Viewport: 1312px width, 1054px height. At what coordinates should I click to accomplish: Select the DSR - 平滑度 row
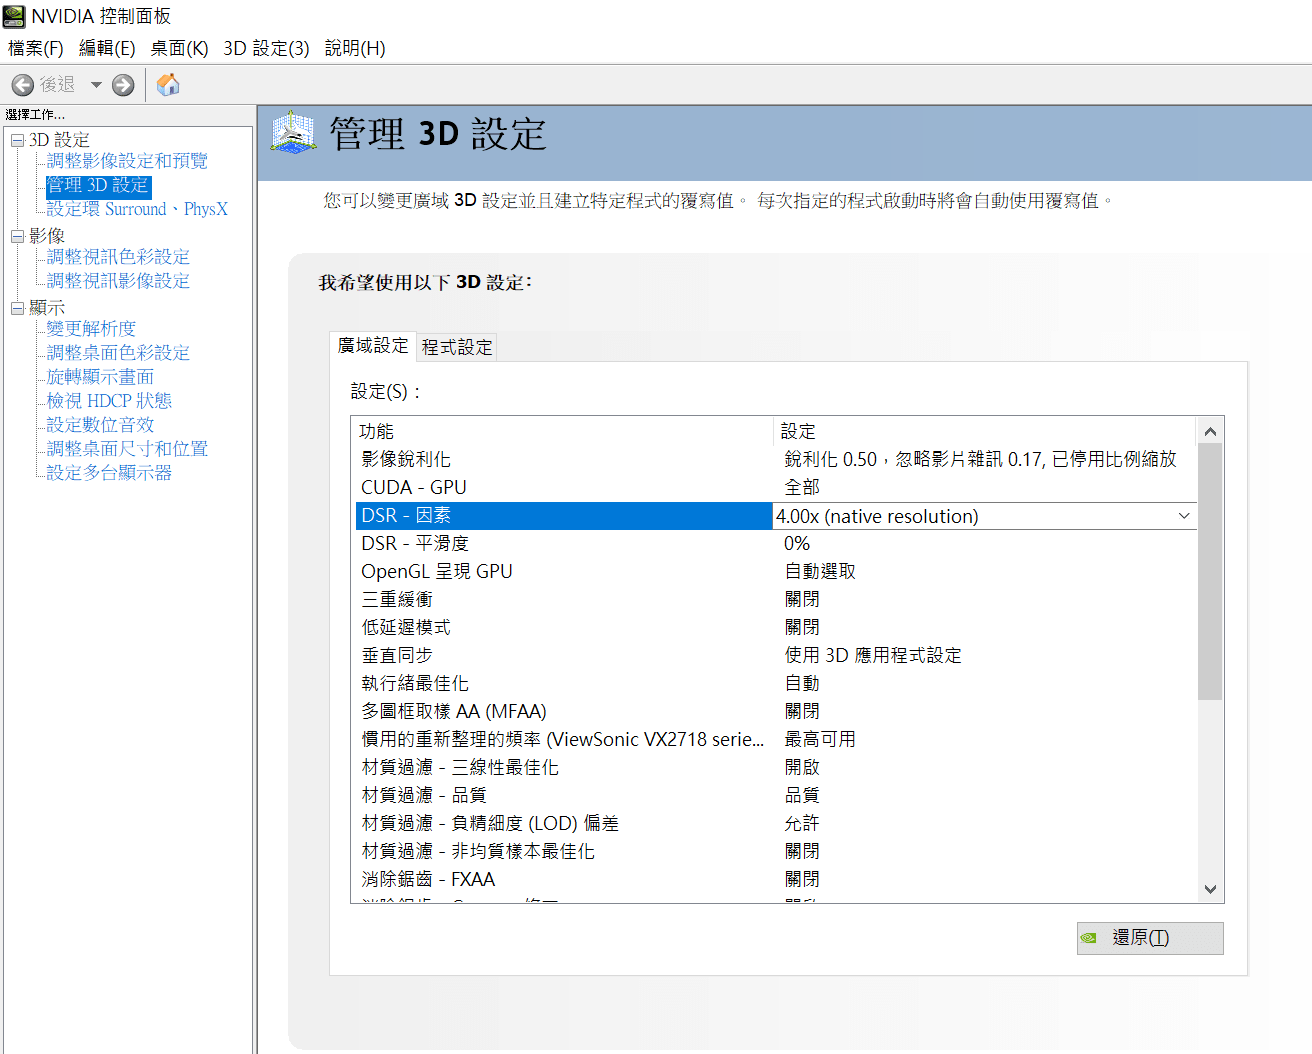pyautogui.click(x=775, y=543)
